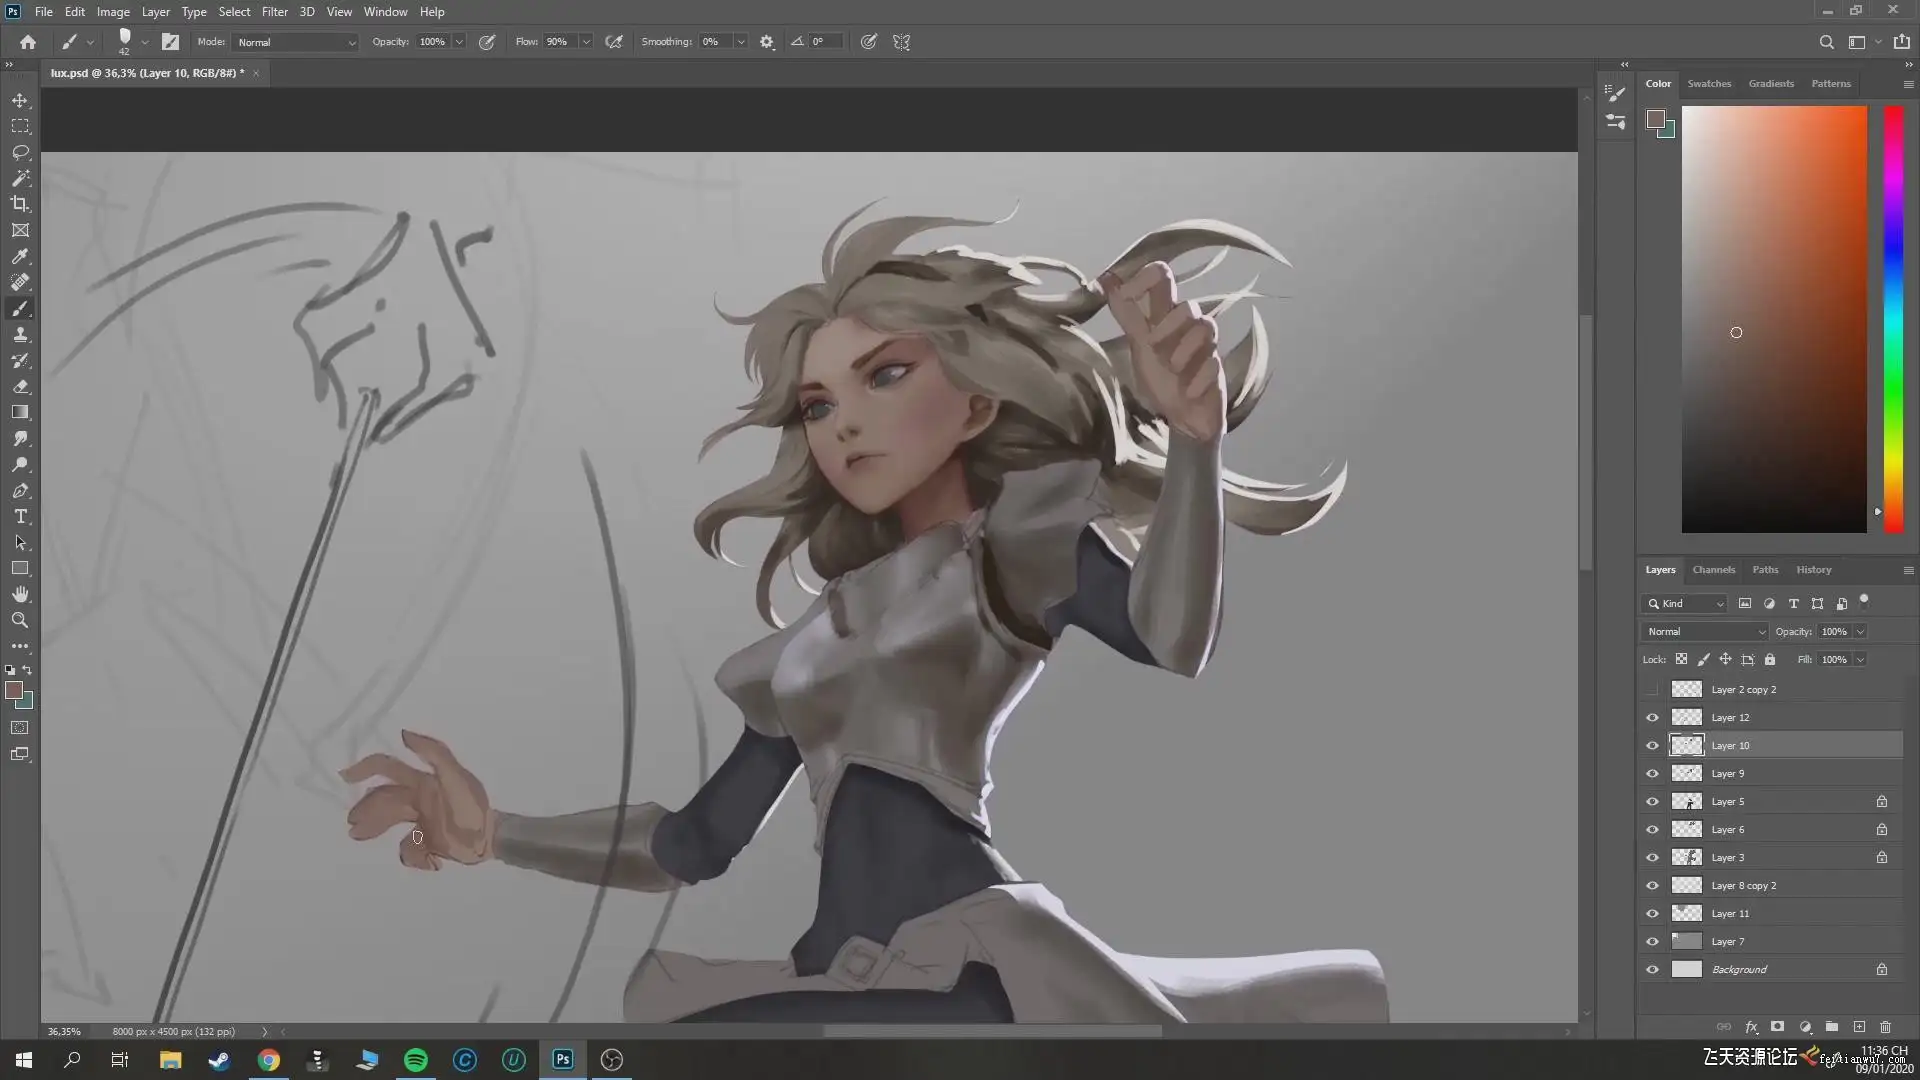
Task: Select the Horizontal Type tool
Action: tap(20, 517)
